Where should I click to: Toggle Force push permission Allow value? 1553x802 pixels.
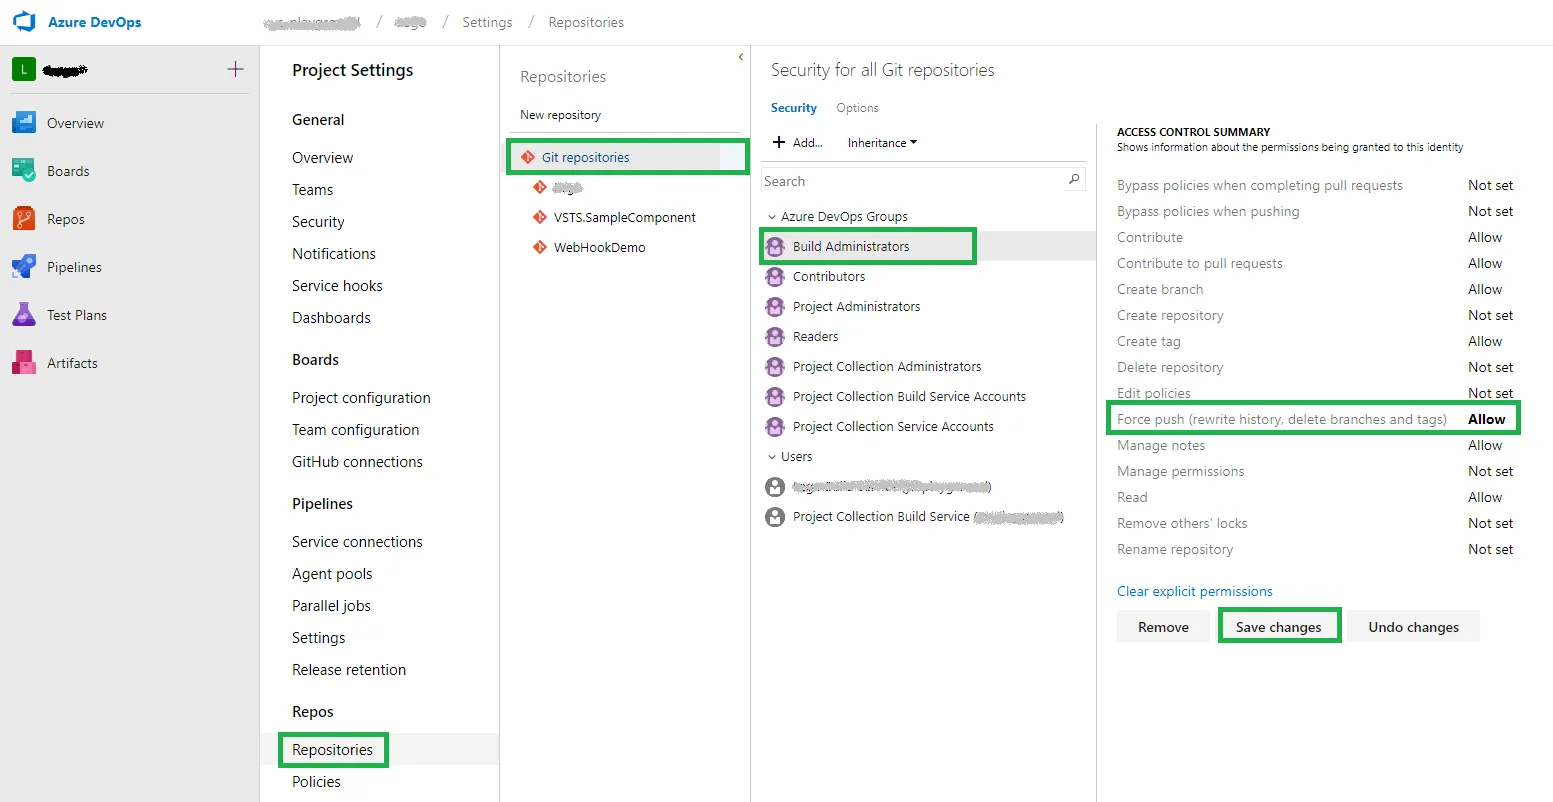click(x=1486, y=419)
